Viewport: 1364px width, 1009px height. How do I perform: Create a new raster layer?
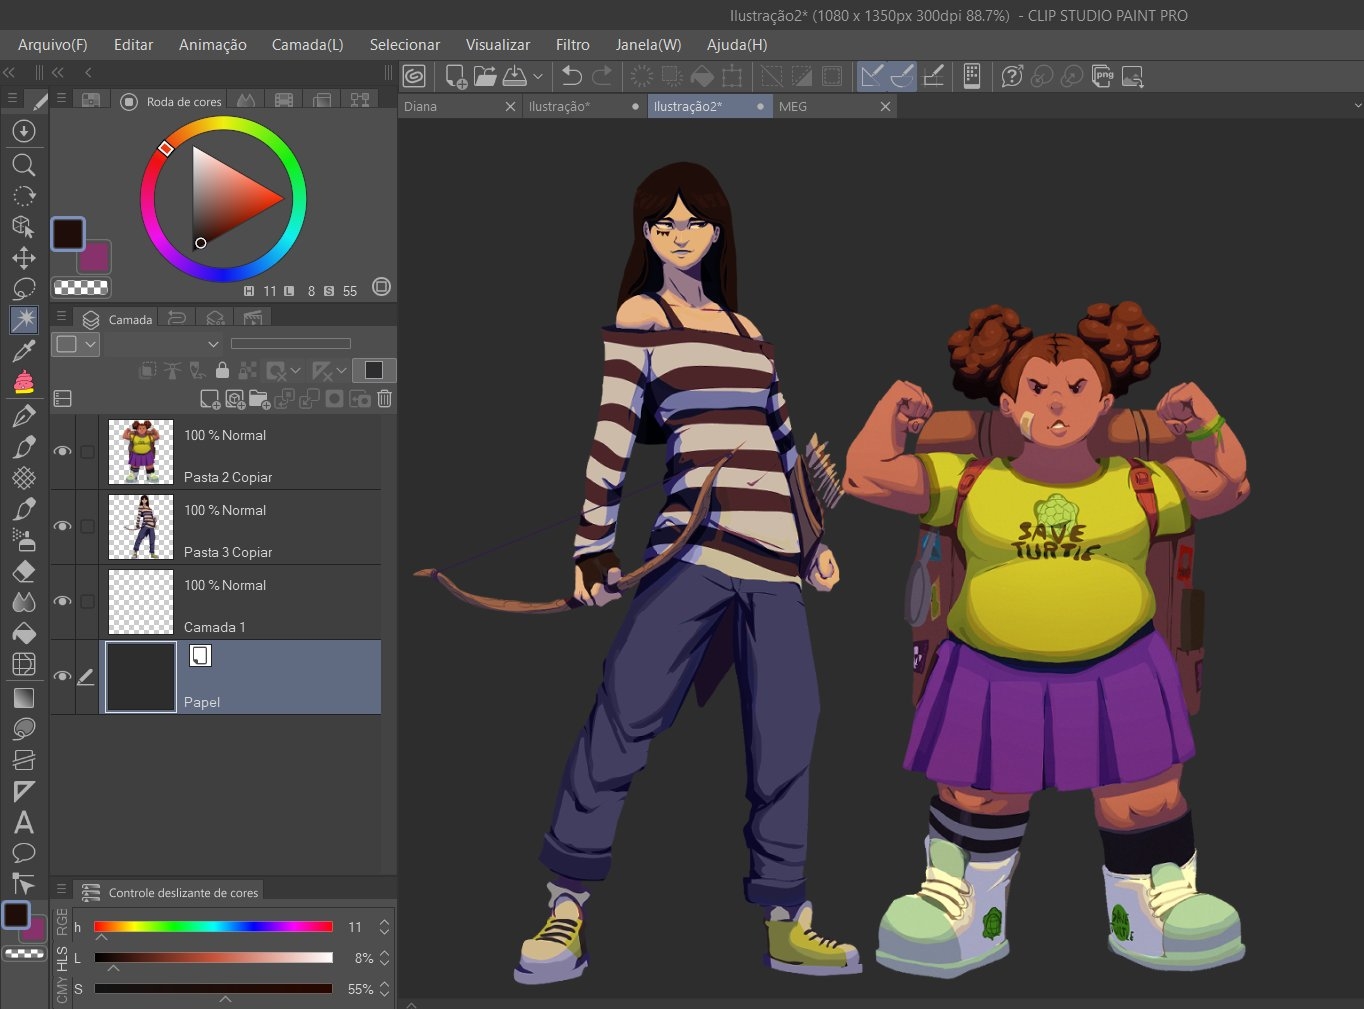click(x=210, y=399)
